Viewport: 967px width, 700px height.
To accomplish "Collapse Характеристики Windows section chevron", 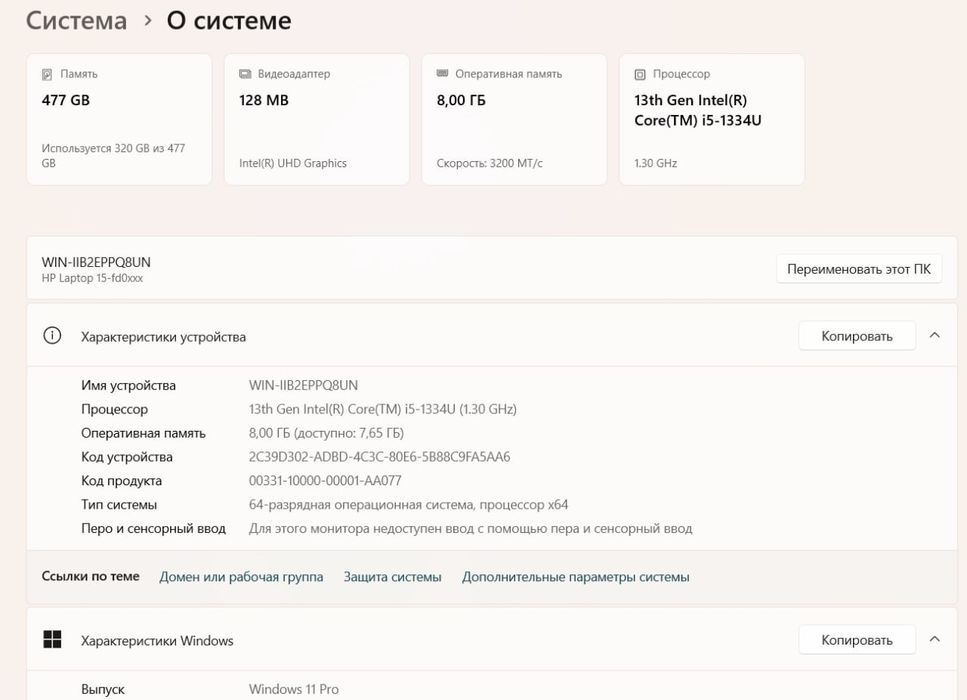I will (x=934, y=640).
